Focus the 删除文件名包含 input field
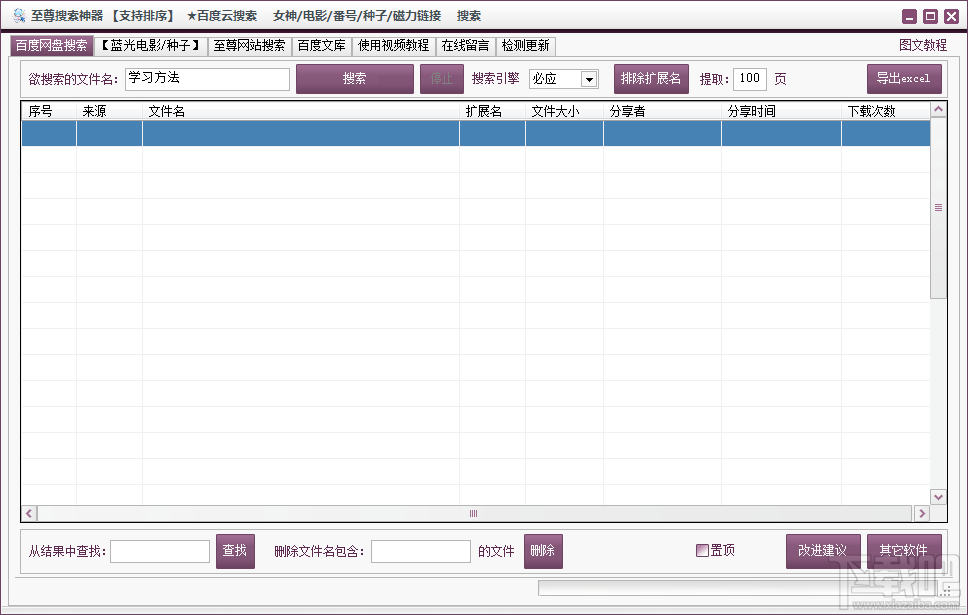 [x=421, y=551]
